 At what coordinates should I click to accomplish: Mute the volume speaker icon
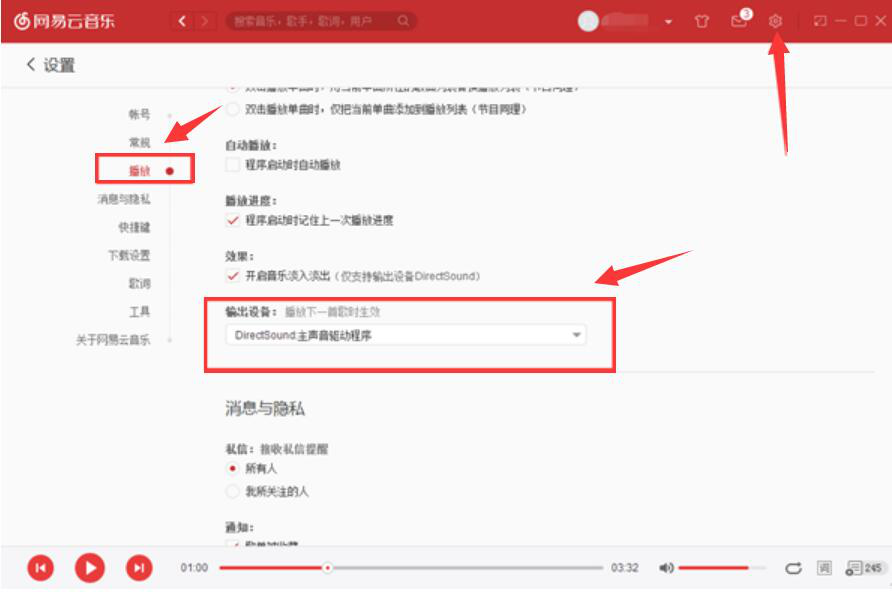(x=666, y=567)
